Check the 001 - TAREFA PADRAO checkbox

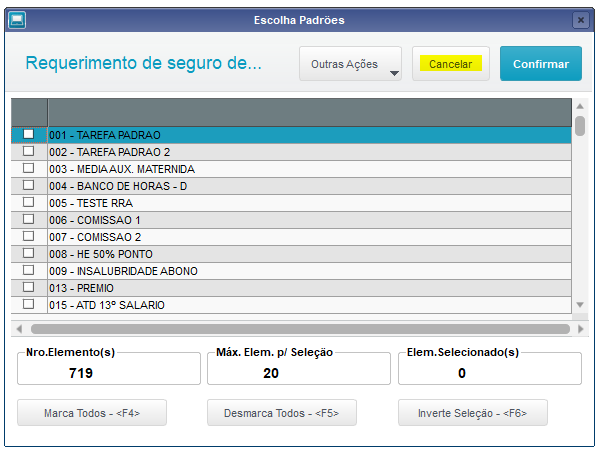pos(28,134)
